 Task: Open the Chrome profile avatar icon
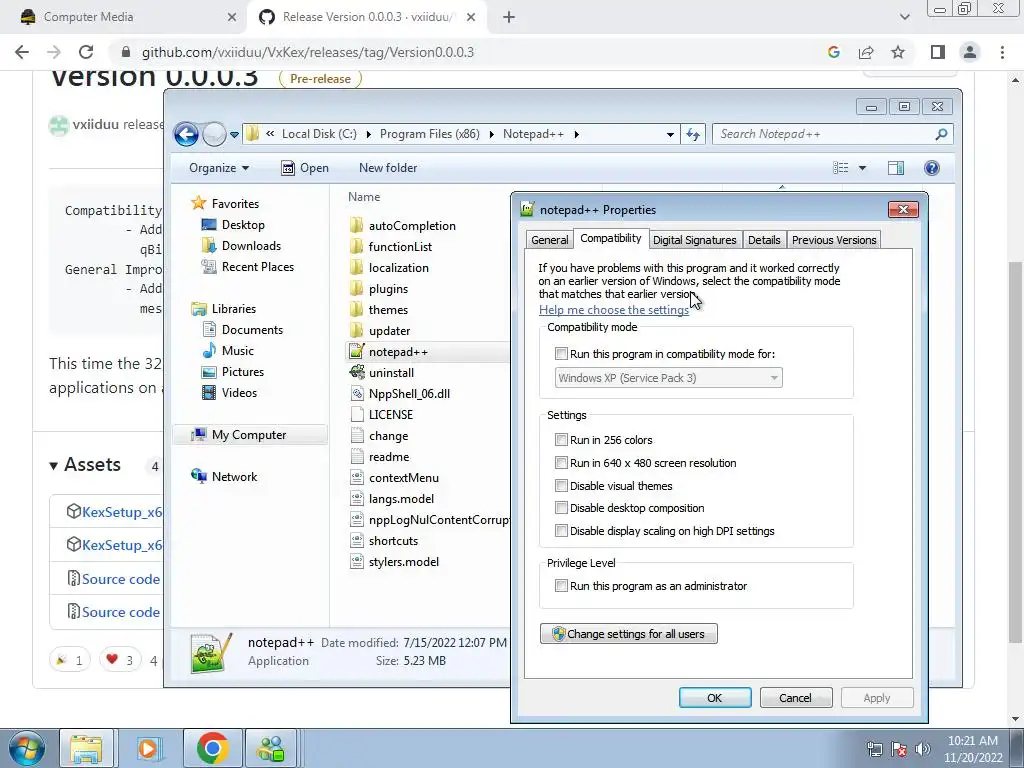970,52
